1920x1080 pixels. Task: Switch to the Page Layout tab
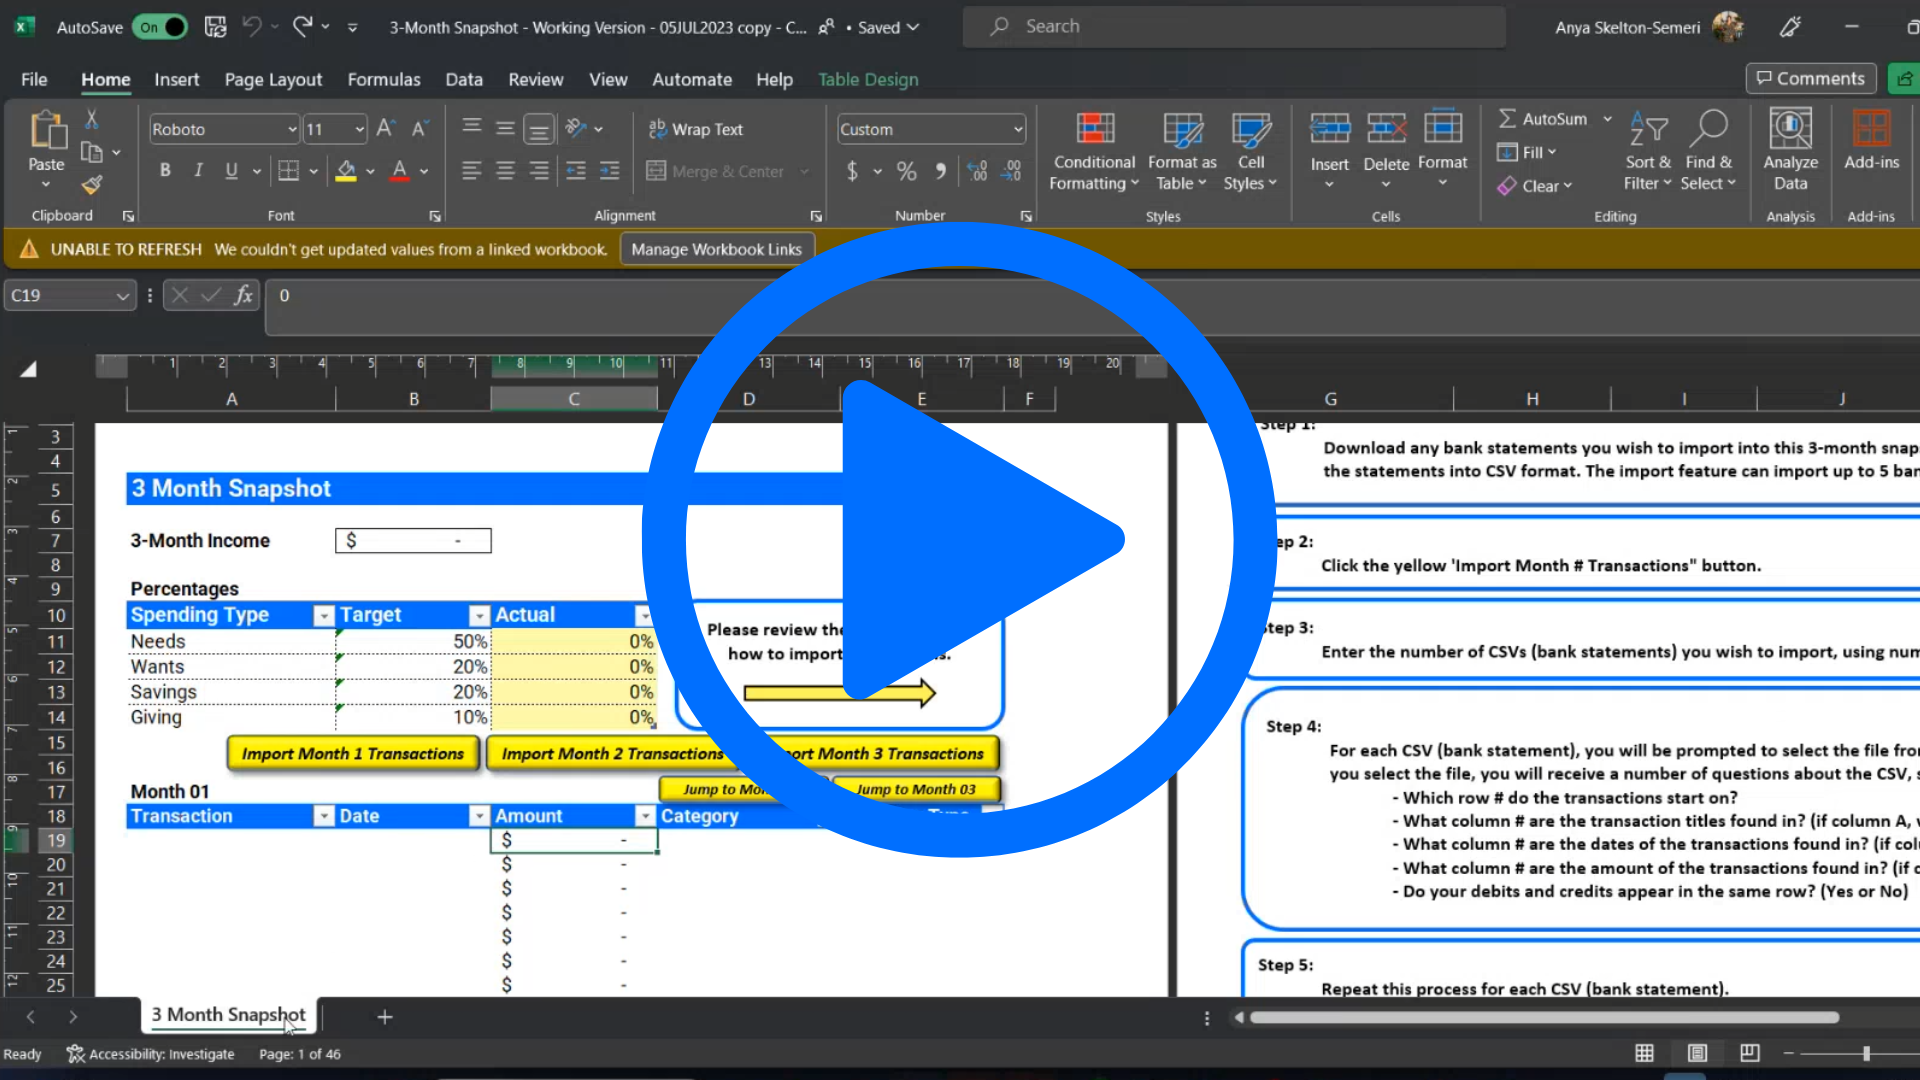(x=273, y=79)
